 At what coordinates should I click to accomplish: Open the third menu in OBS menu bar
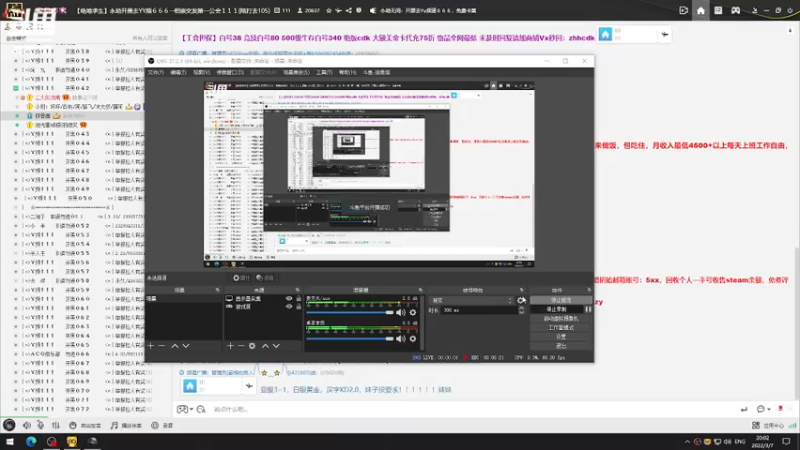202,72
